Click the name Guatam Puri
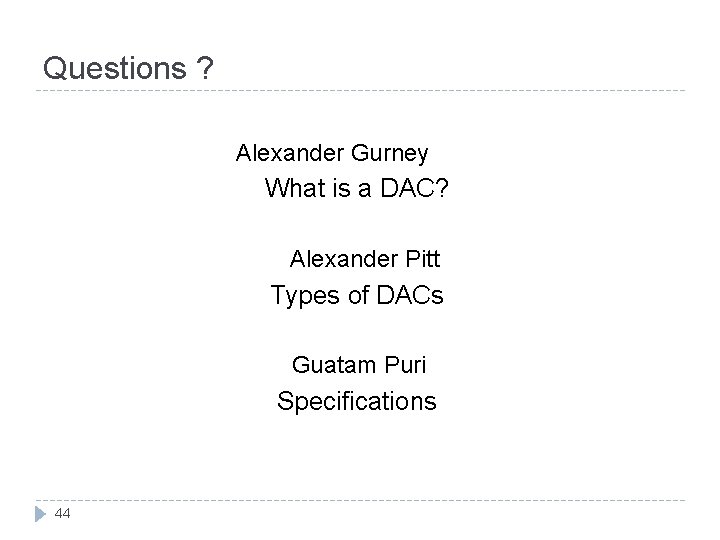 pyautogui.click(x=358, y=365)
